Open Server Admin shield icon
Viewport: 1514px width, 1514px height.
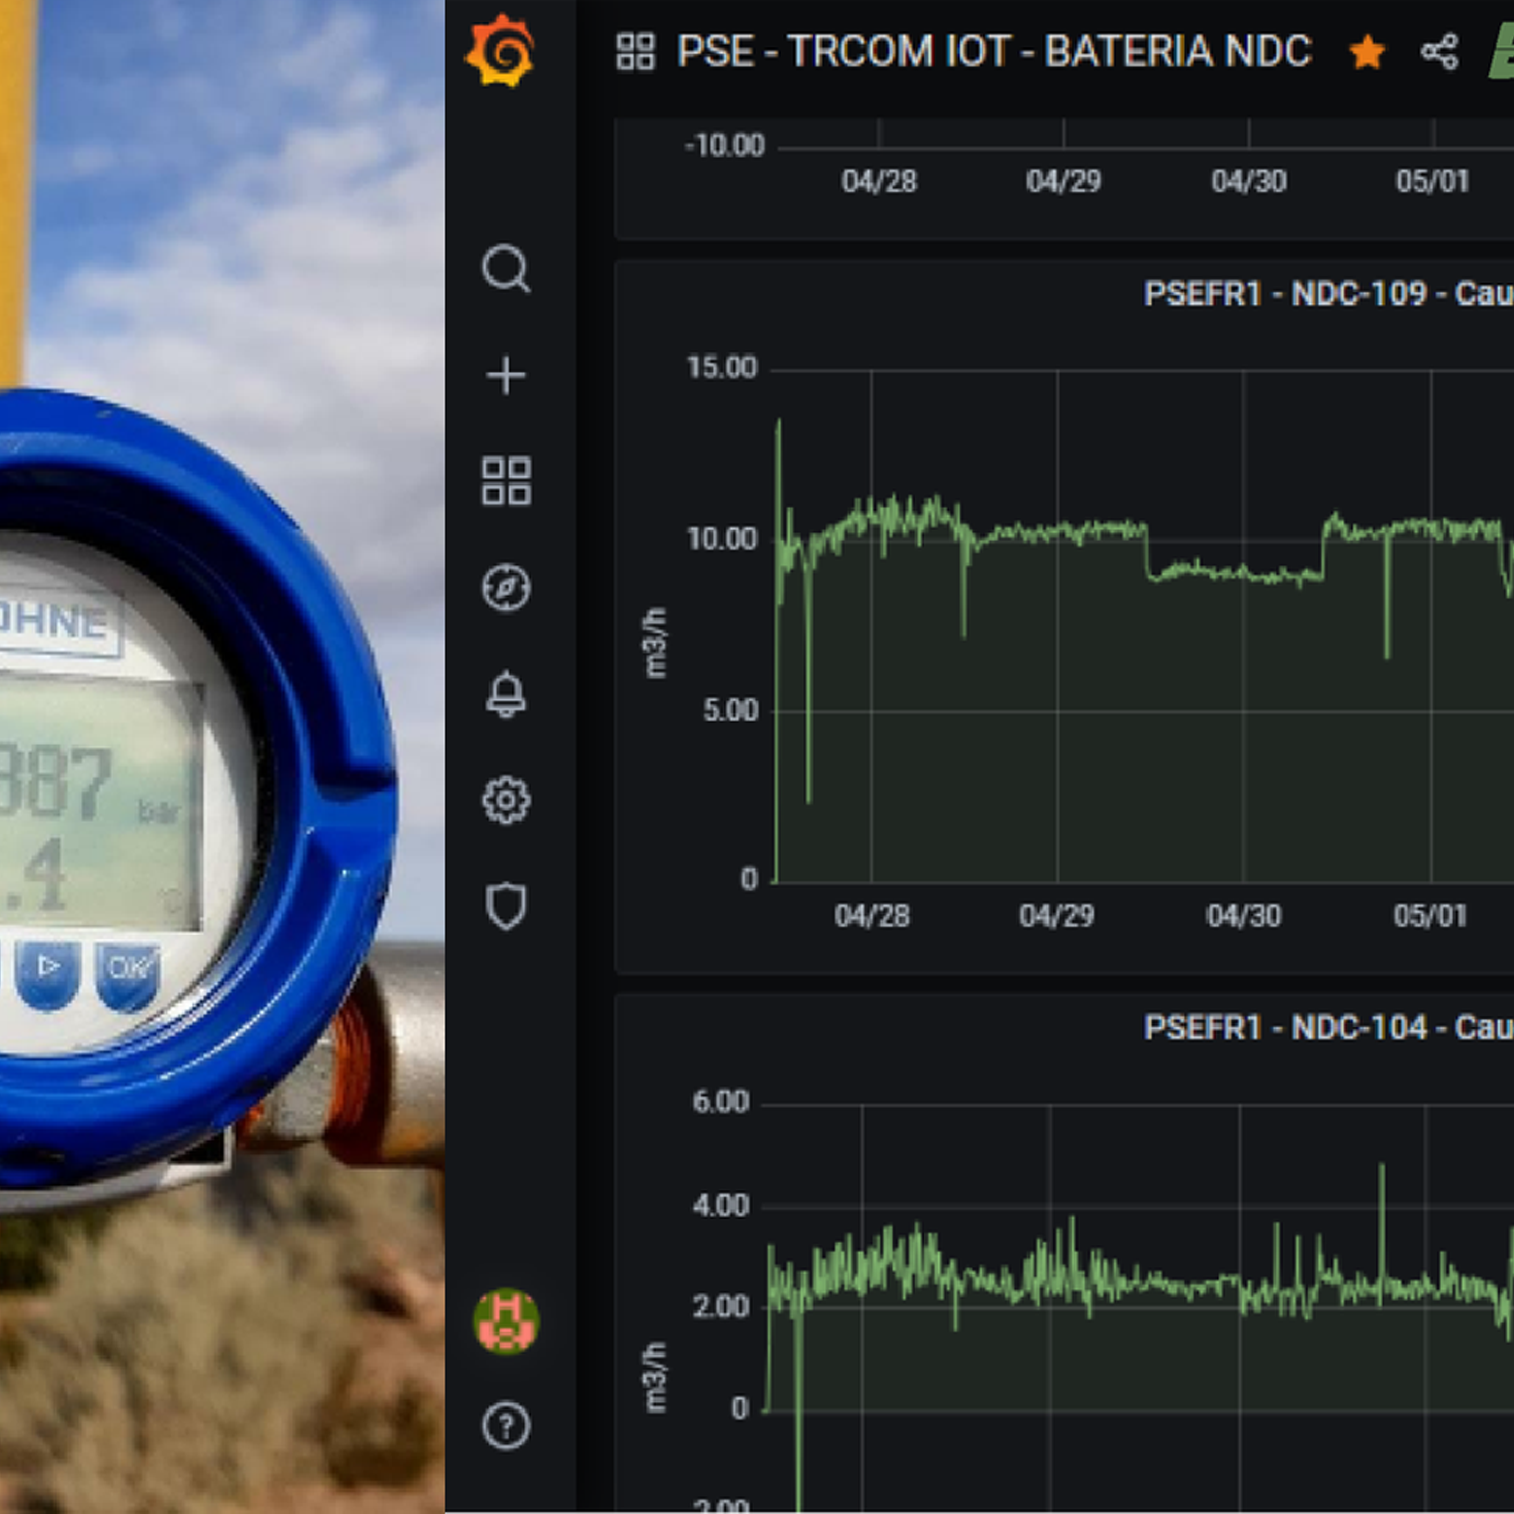[x=506, y=906]
